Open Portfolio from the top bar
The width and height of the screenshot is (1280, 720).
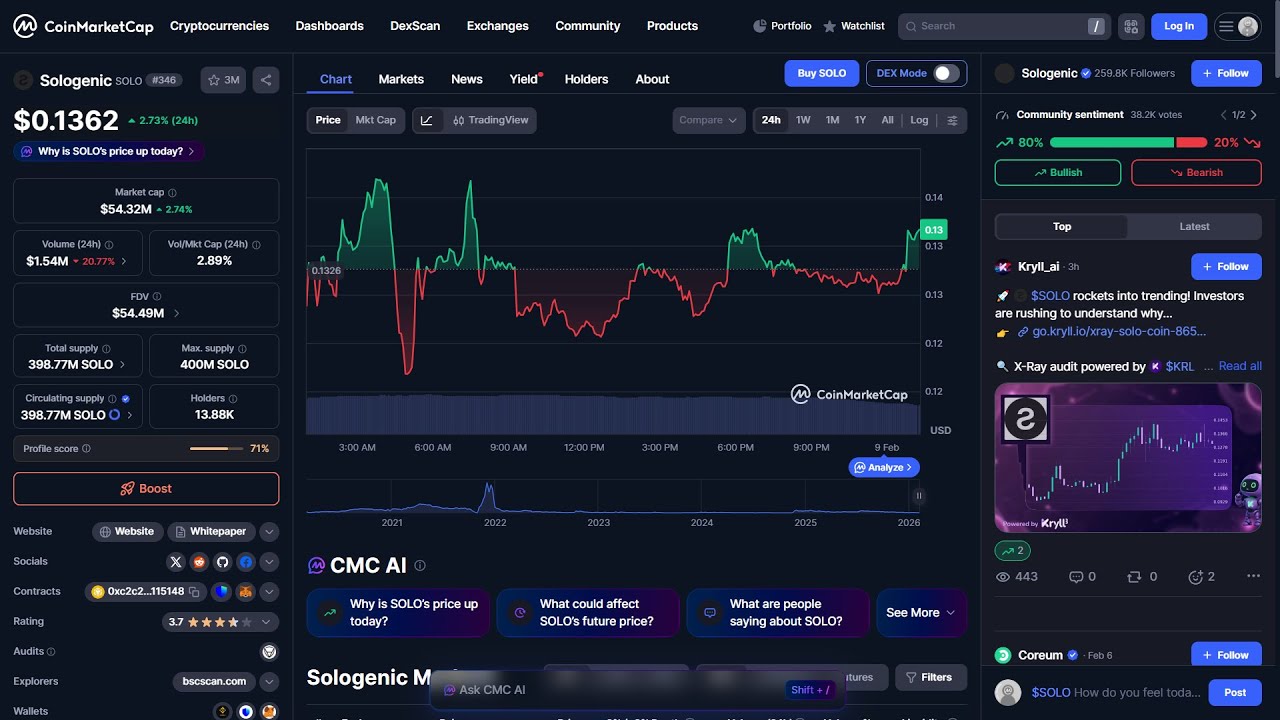782,26
